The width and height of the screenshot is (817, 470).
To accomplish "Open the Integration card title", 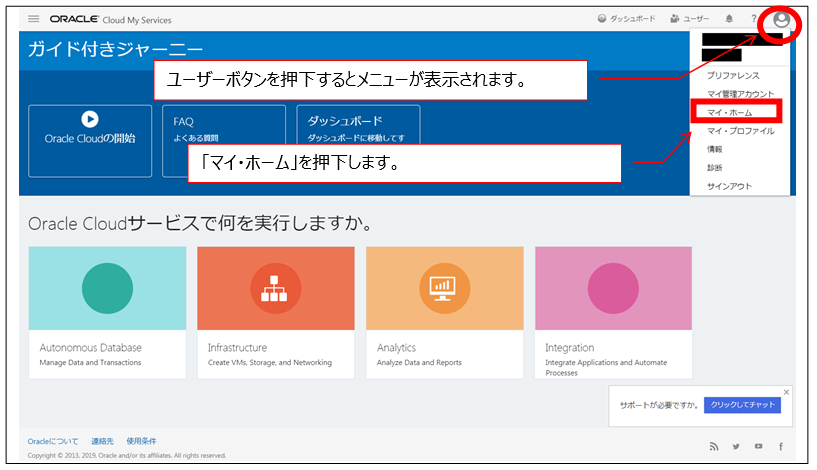I will pyautogui.click(x=570, y=348).
